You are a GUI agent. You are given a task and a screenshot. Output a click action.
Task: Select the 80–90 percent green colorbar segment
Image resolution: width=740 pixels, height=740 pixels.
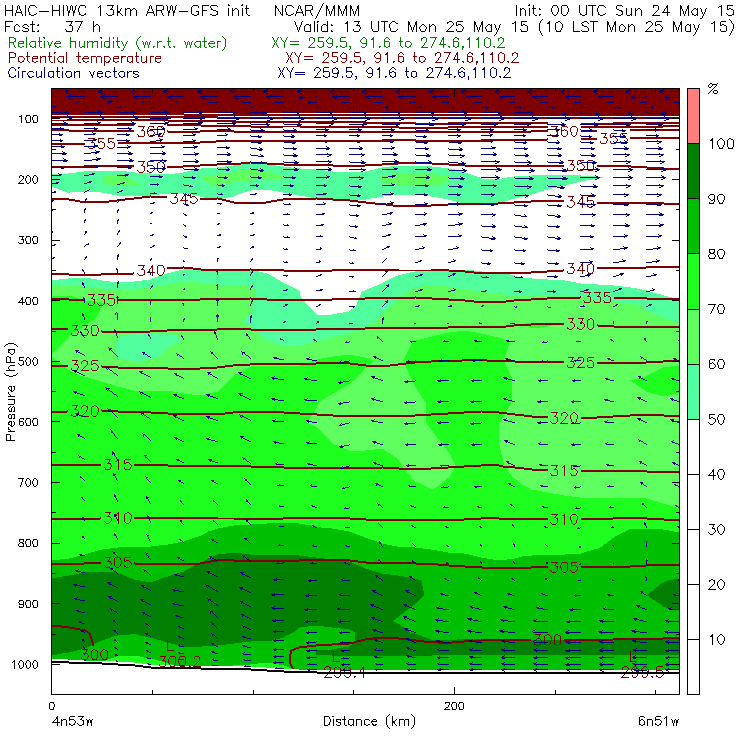(693, 226)
